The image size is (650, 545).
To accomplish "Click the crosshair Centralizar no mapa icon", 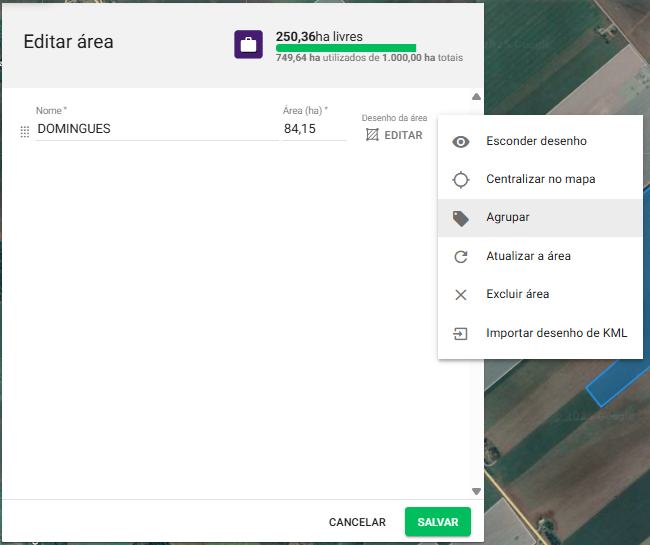I will coord(460,180).
